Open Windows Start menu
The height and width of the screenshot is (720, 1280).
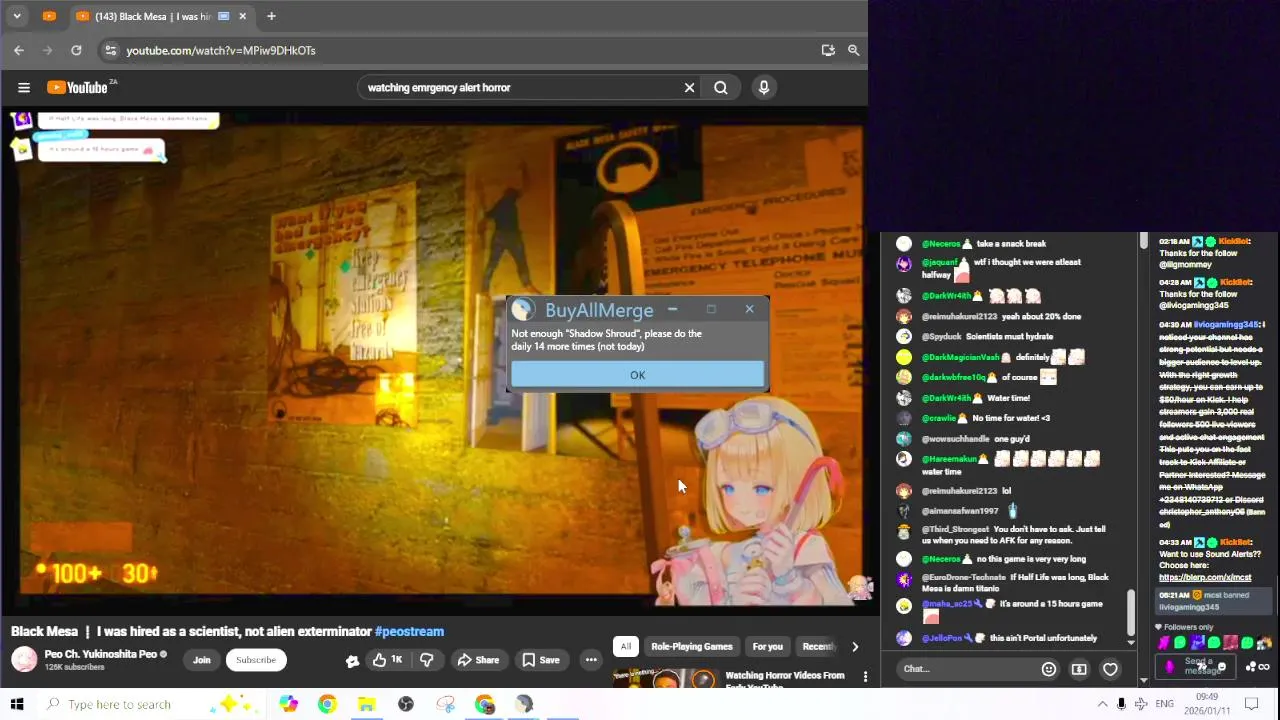tap(17, 704)
